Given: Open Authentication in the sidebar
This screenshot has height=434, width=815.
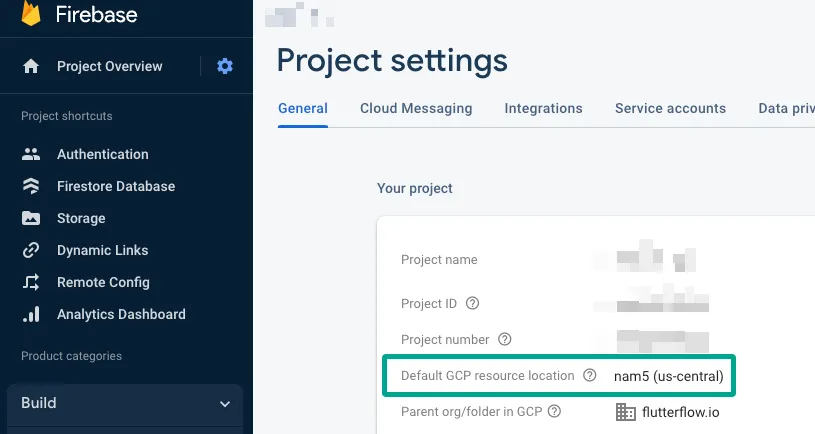Looking at the screenshot, I should point(103,154).
